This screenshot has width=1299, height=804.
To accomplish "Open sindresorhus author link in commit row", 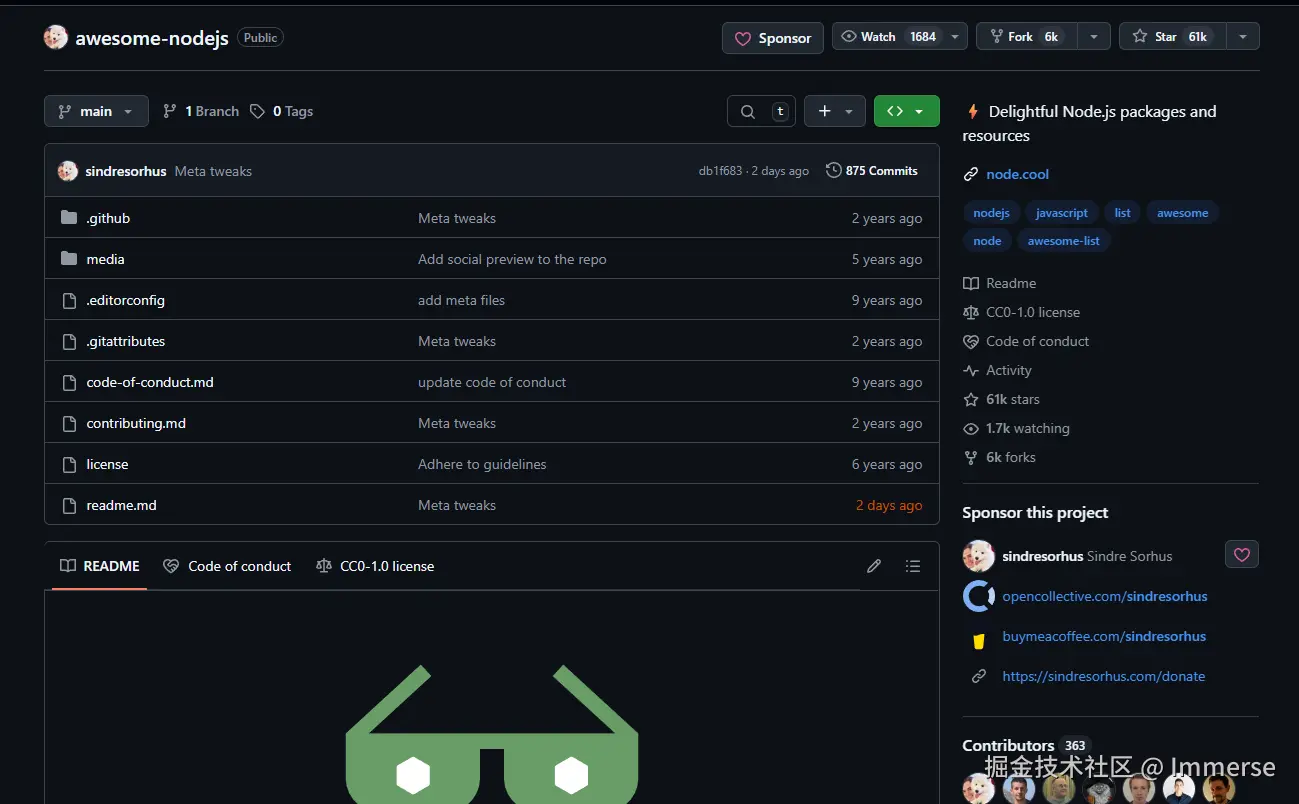I will coord(126,171).
